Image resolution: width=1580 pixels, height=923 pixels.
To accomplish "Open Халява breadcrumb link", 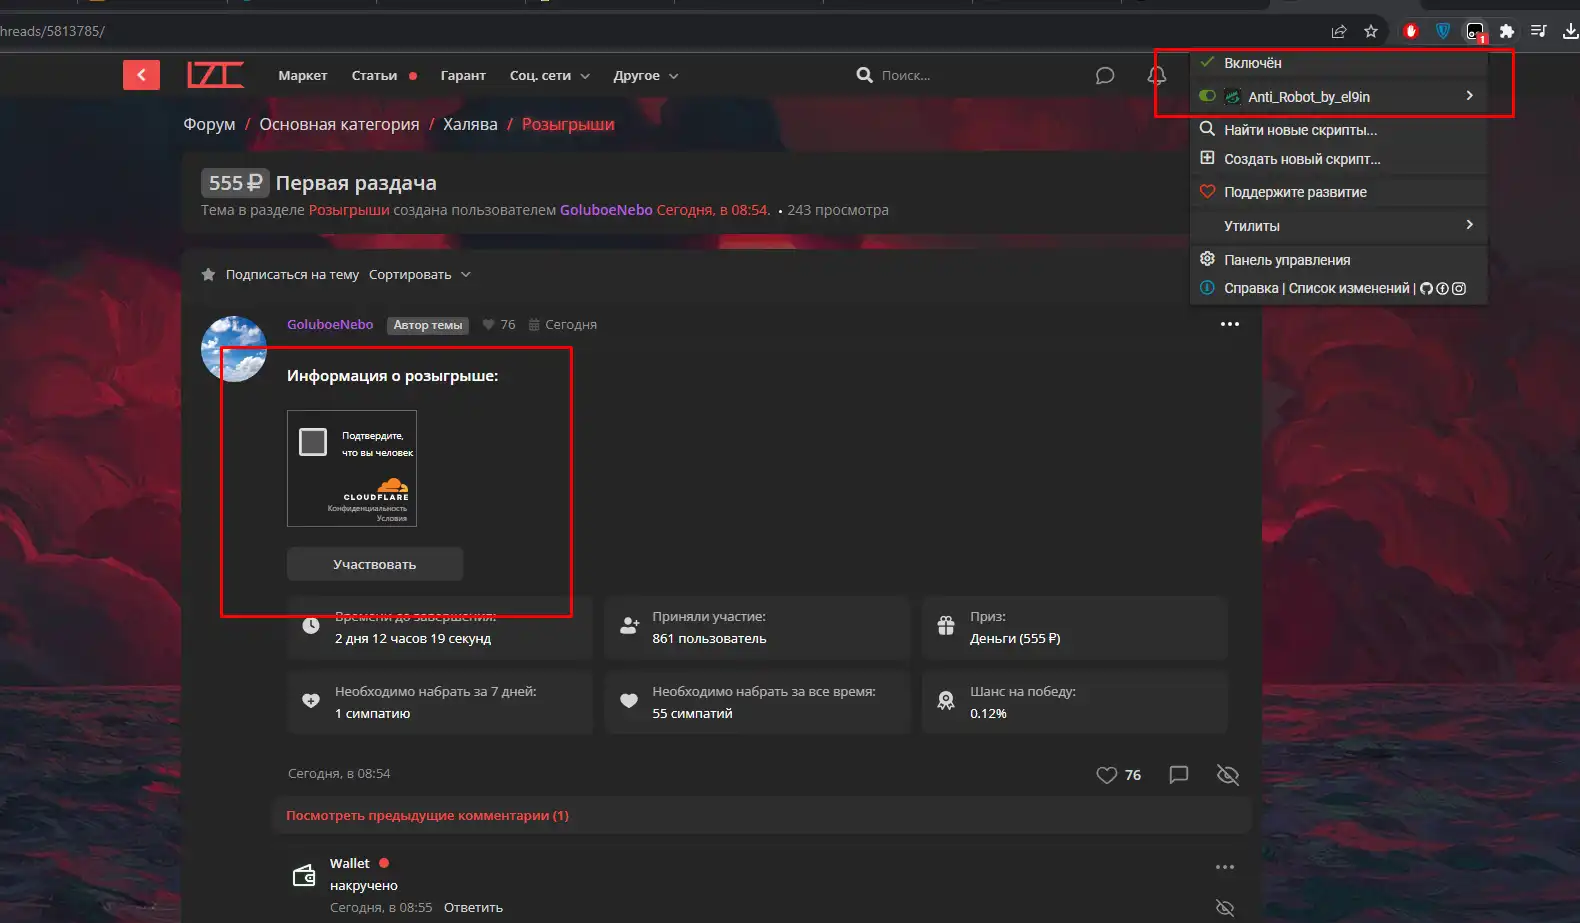I will 470,124.
